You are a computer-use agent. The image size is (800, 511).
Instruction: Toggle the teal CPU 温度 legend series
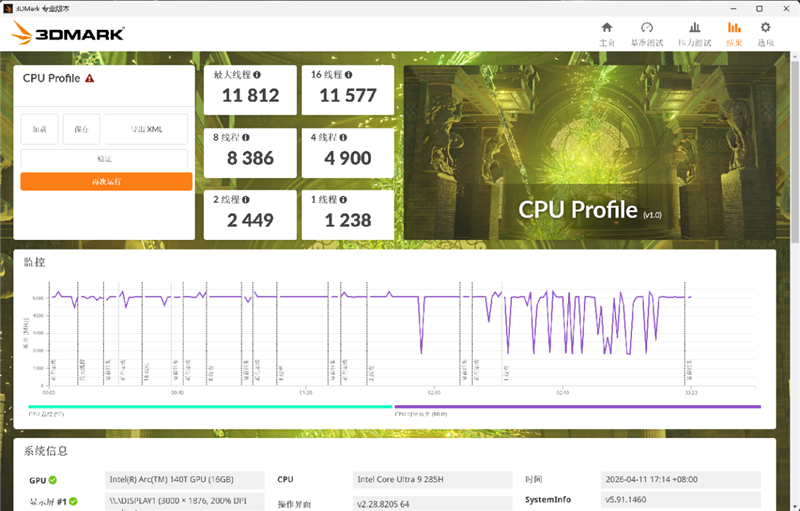coord(210,407)
